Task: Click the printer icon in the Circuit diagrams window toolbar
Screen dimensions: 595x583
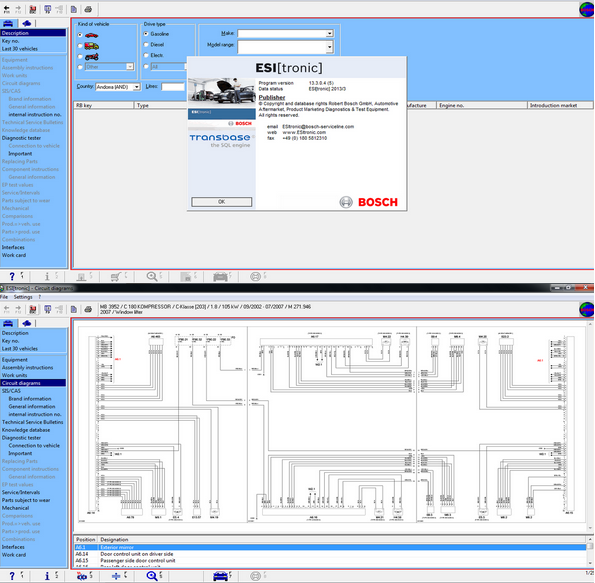Action: pyautogui.click(x=88, y=309)
